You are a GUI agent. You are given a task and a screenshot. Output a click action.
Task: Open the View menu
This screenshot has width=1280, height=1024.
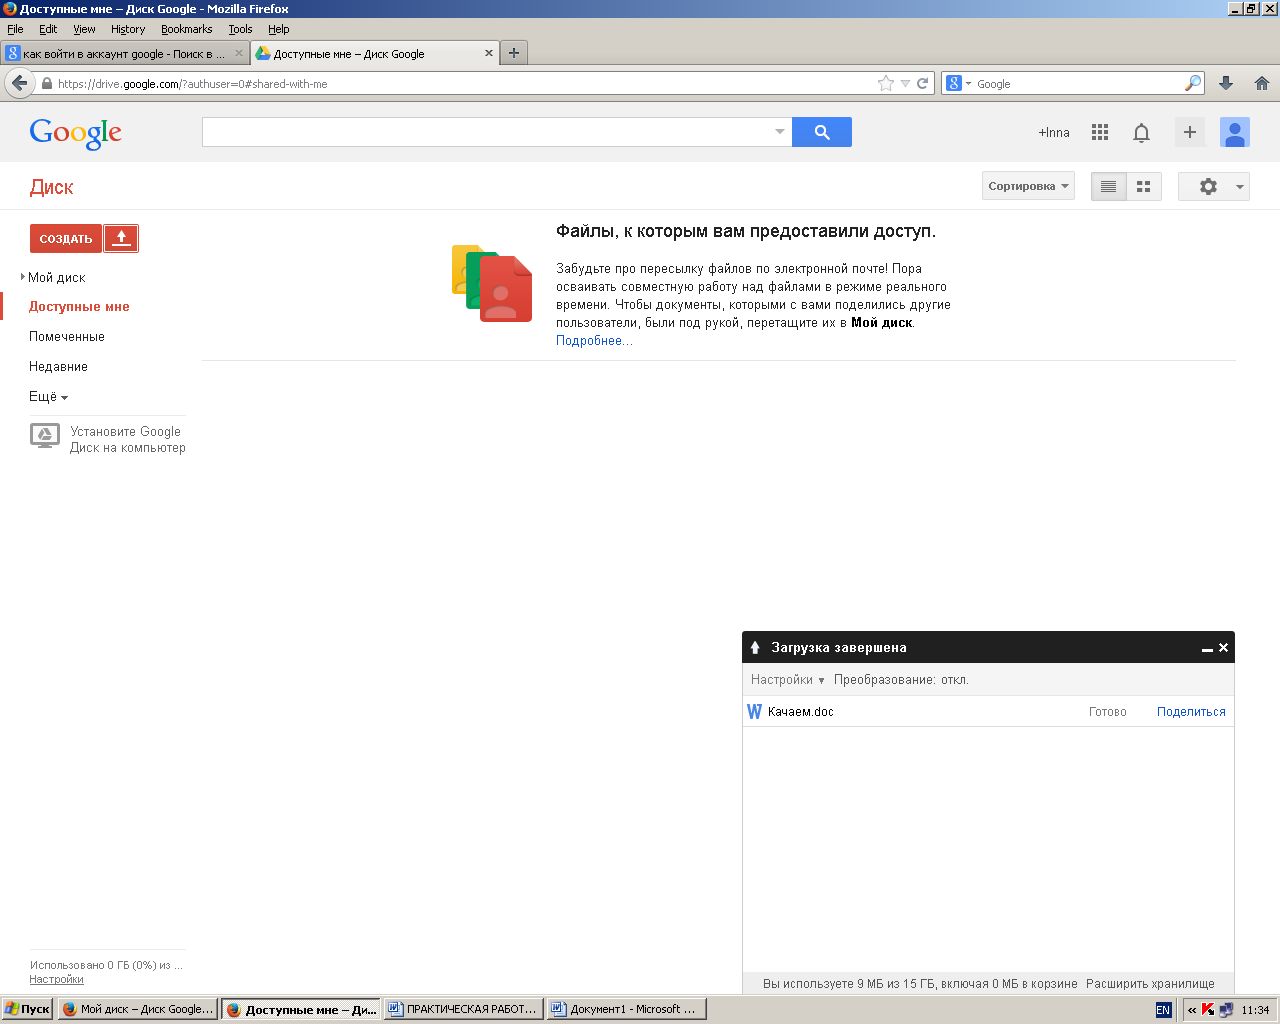tap(84, 29)
